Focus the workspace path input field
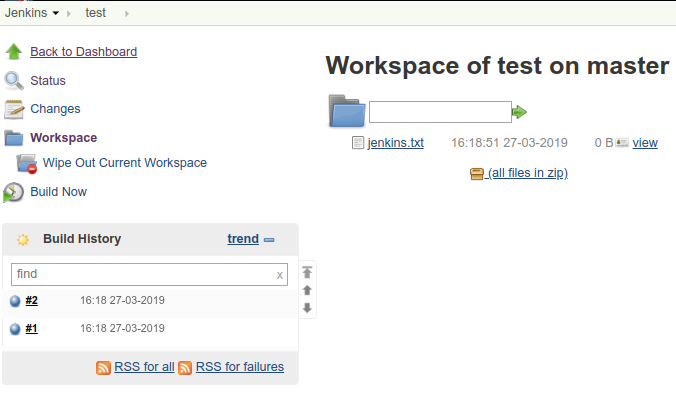Viewport: 676px width, 402px height. 440,112
